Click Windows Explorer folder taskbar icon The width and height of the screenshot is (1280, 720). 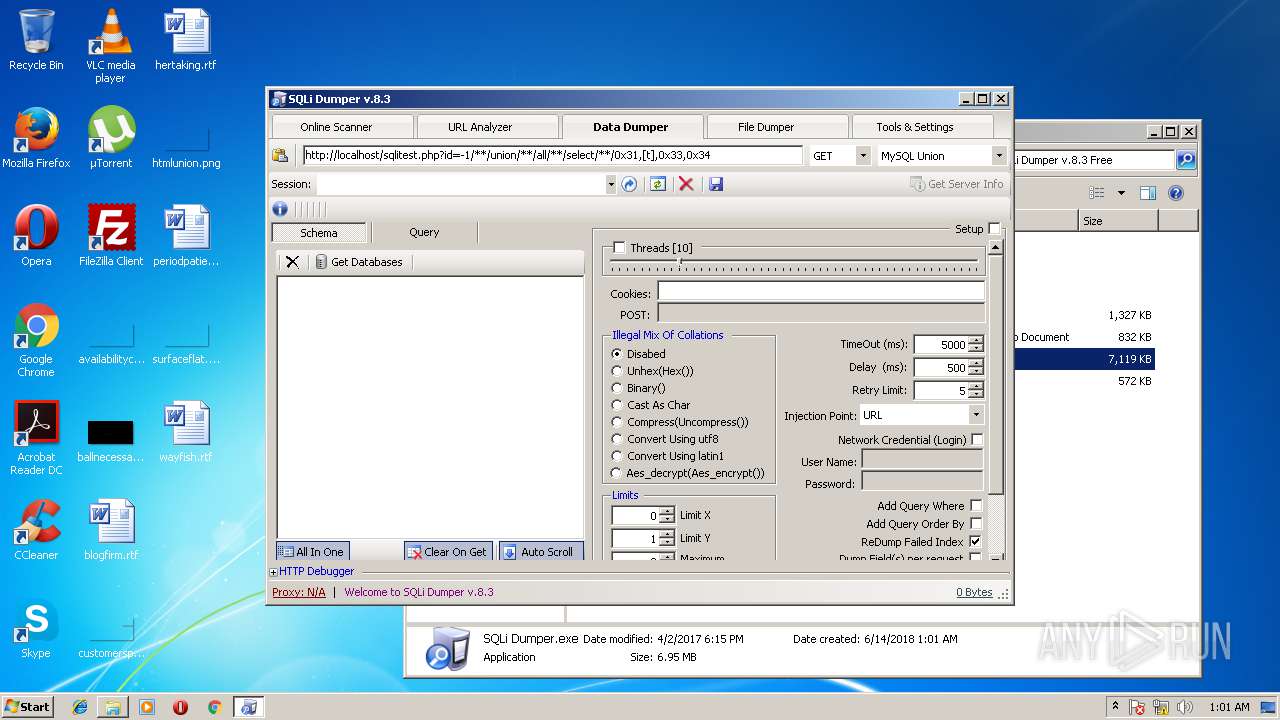click(113, 707)
